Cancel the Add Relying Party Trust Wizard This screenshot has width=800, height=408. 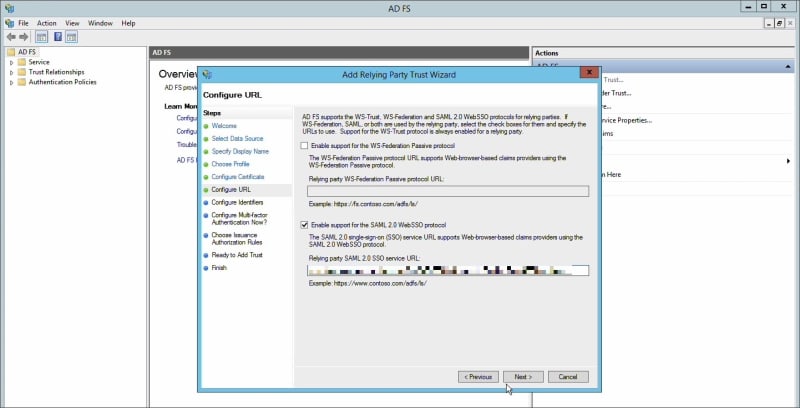coord(568,377)
